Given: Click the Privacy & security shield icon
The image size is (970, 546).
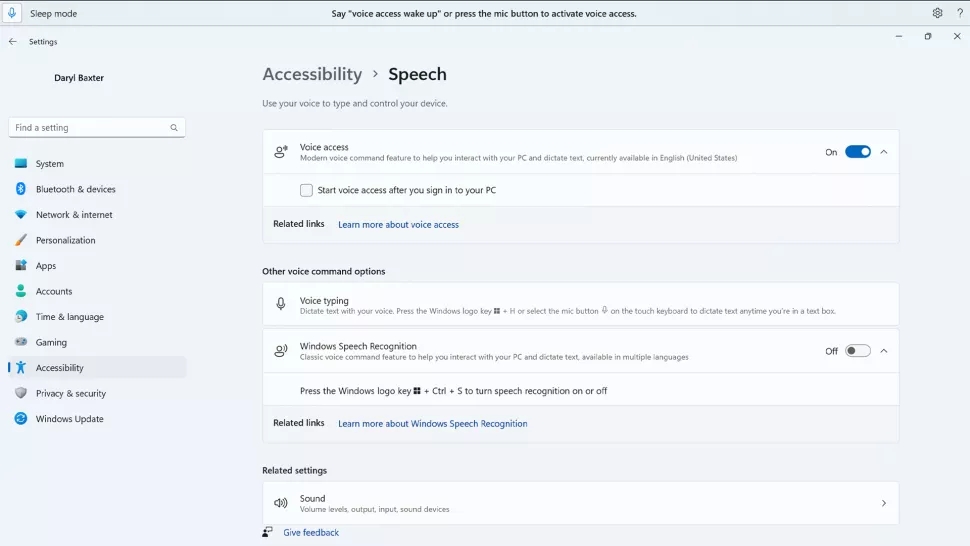Looking at the screenshot, I should click(x=21, y=393).
